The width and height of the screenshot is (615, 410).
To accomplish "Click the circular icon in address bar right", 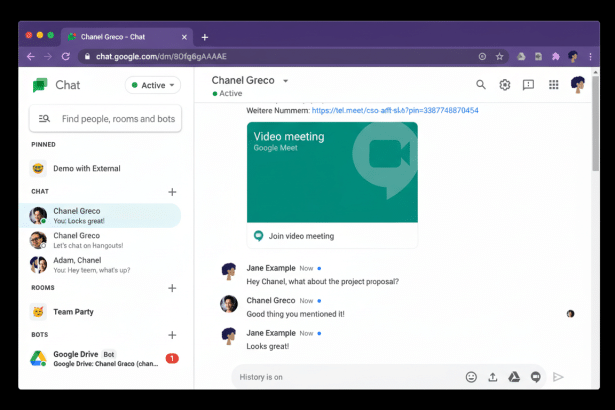I will click(482, 56).
